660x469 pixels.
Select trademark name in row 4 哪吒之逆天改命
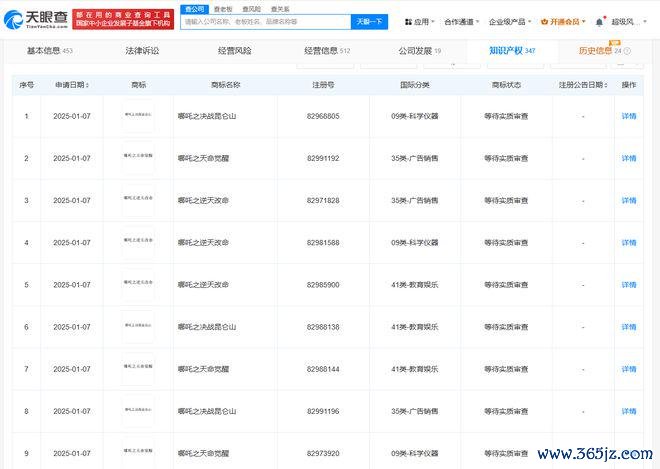[x=203, y=243]
